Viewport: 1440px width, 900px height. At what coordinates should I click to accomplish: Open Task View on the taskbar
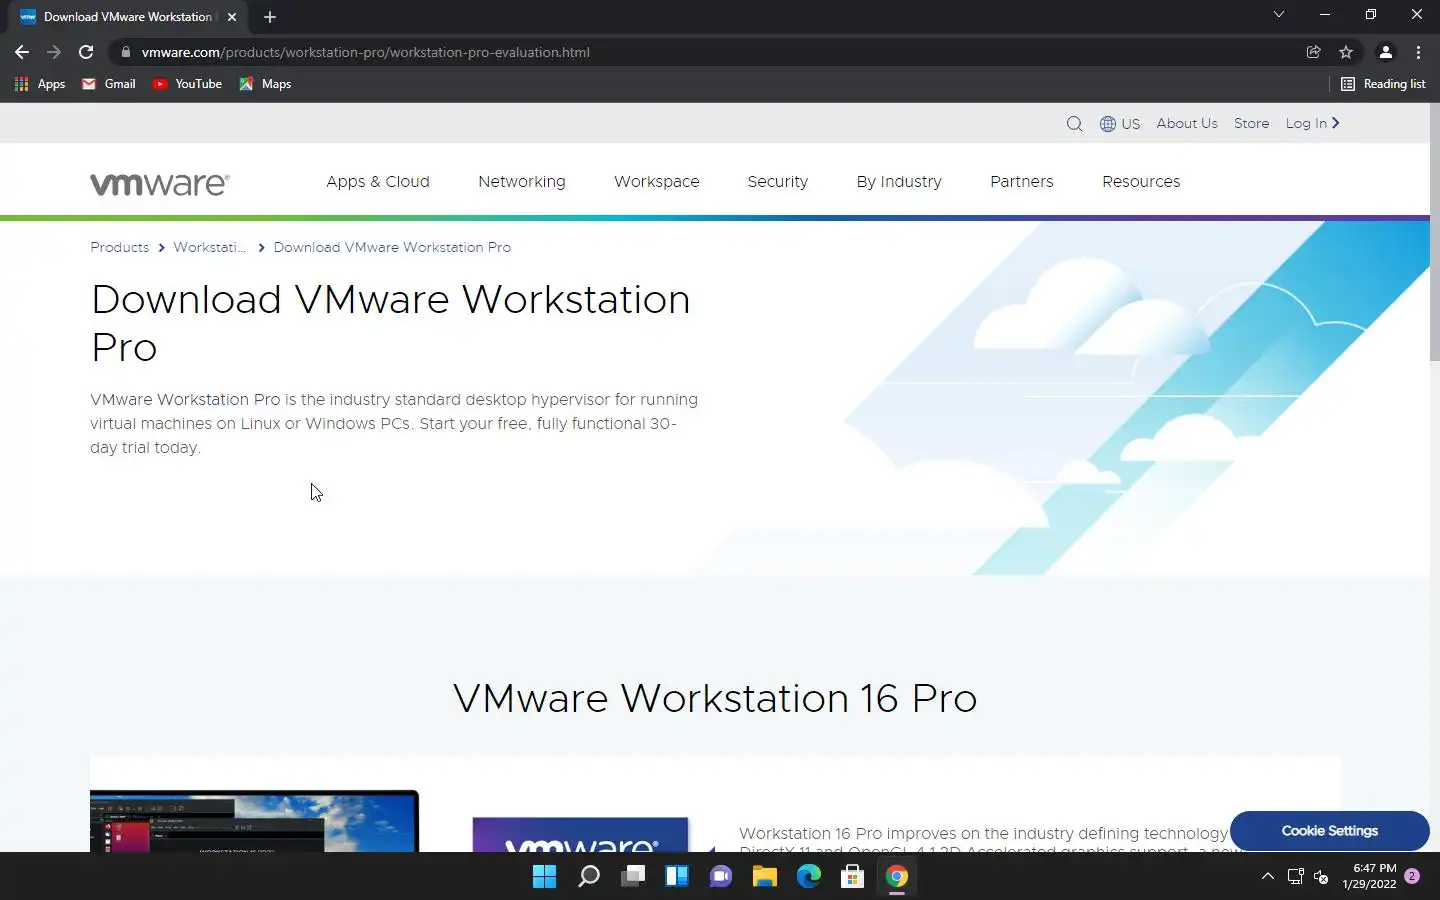pos(633,877)
